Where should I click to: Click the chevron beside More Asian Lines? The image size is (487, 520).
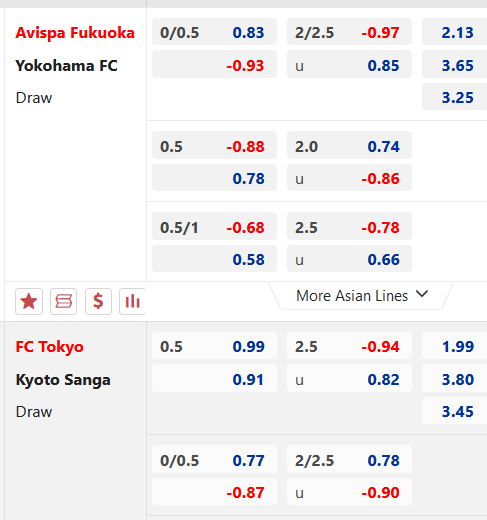422,294
